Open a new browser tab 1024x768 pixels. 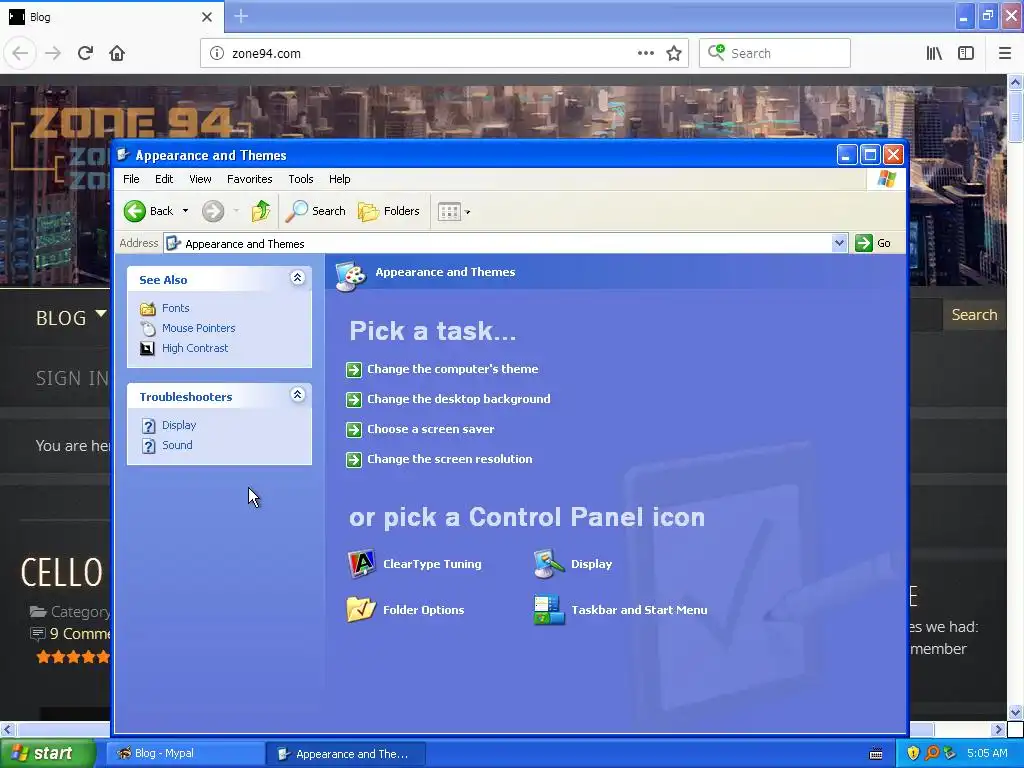tap(241, 16)
